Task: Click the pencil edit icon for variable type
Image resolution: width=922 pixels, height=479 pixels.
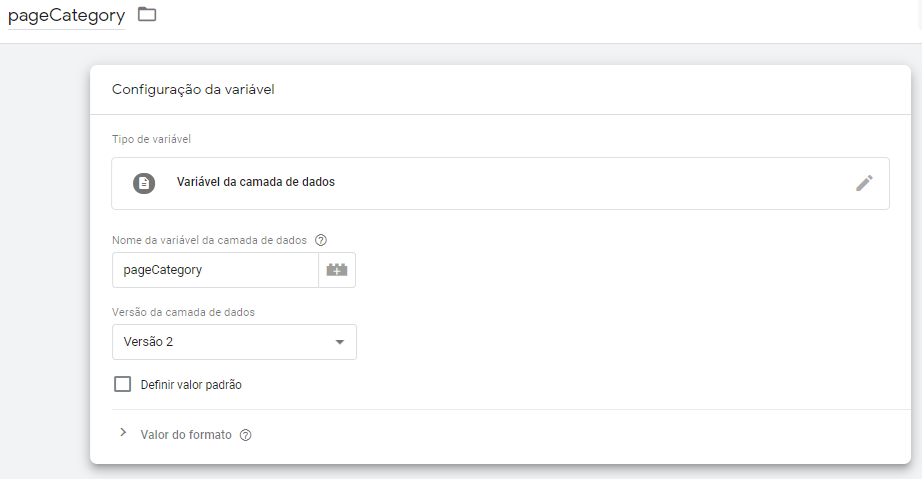Action: point(864,183)
